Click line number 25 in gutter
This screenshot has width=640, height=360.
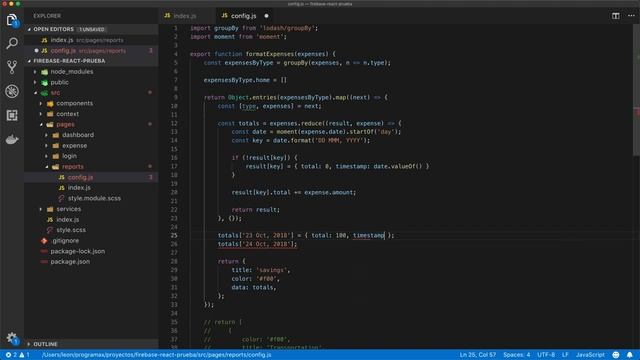pyautogui.click(x=174, y=236)
